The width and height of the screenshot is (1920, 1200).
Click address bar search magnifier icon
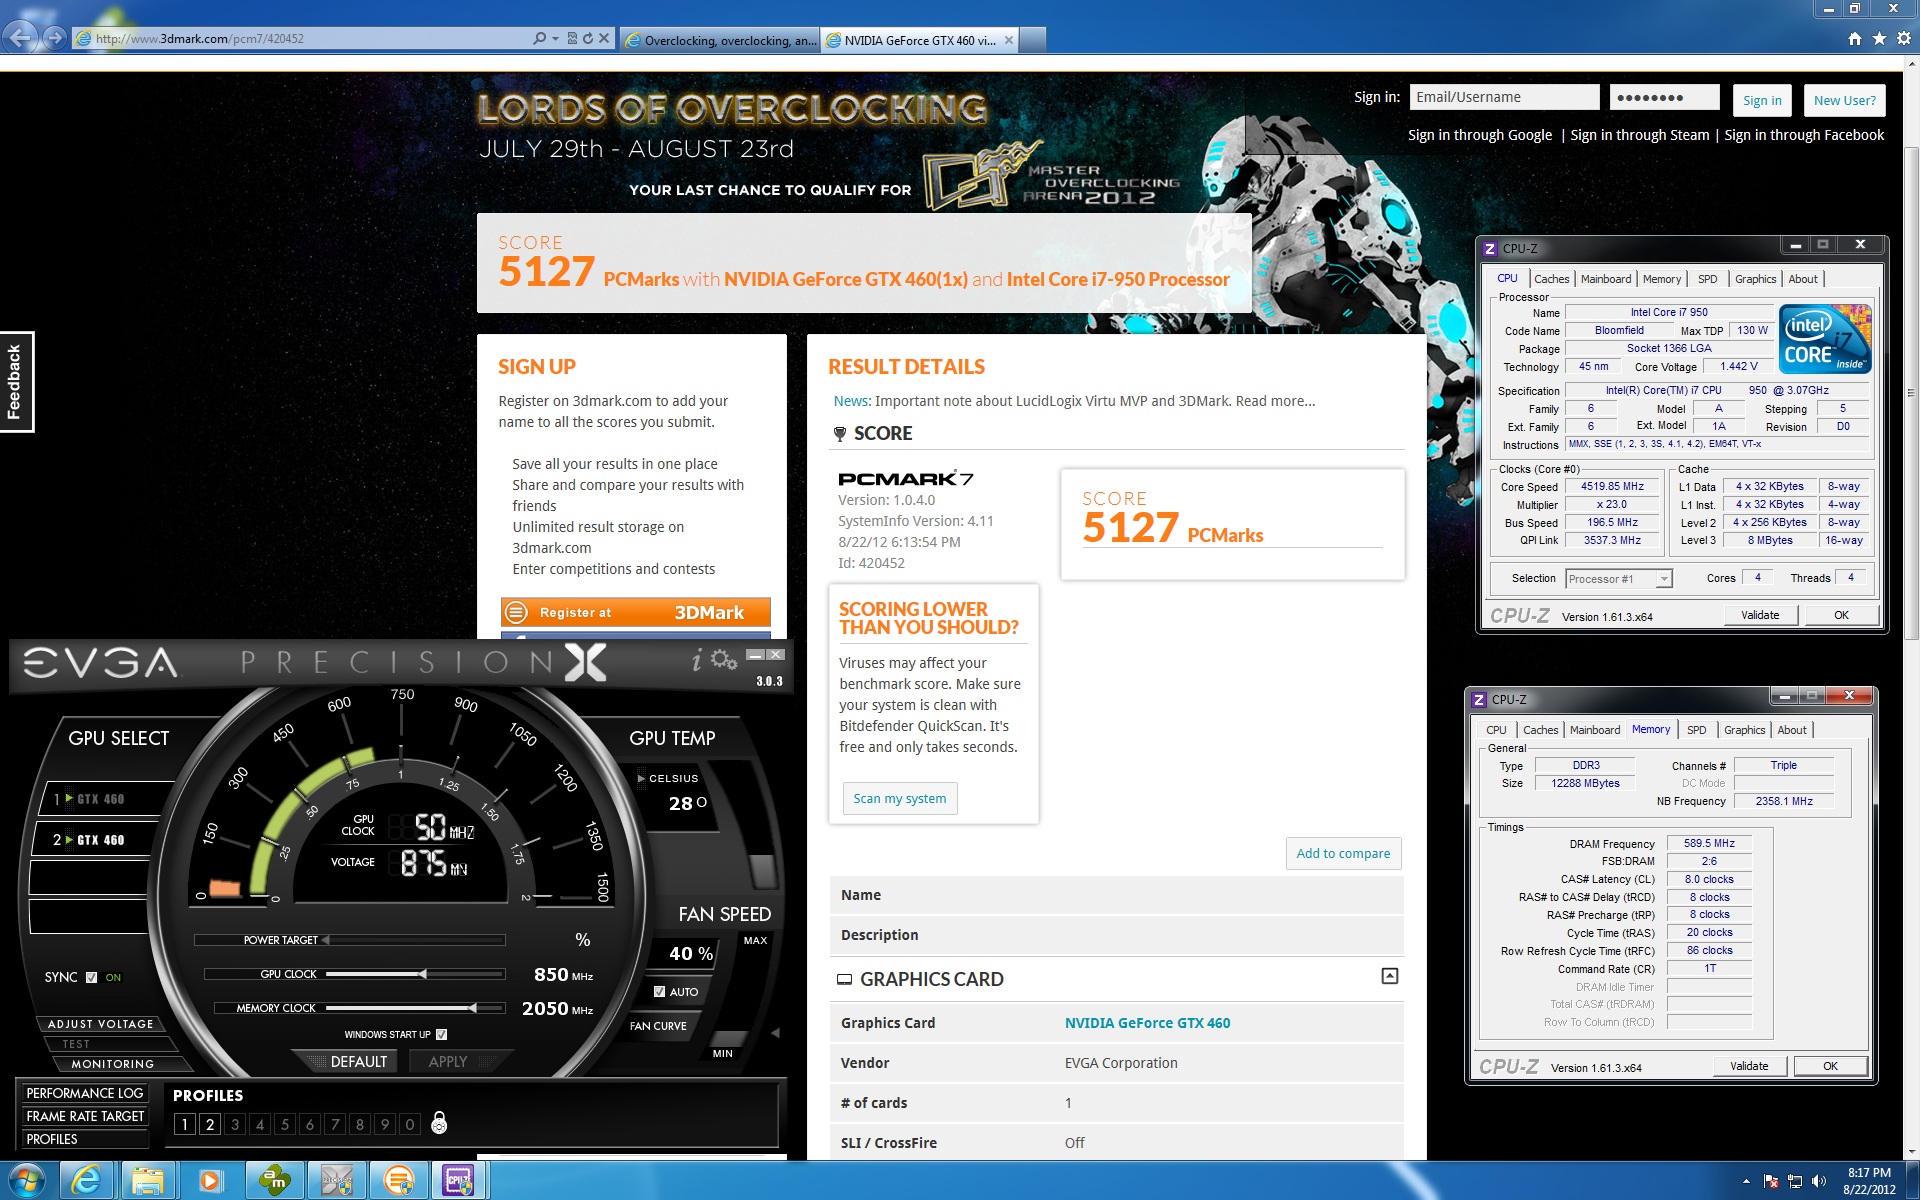click(x=540, y=38)
